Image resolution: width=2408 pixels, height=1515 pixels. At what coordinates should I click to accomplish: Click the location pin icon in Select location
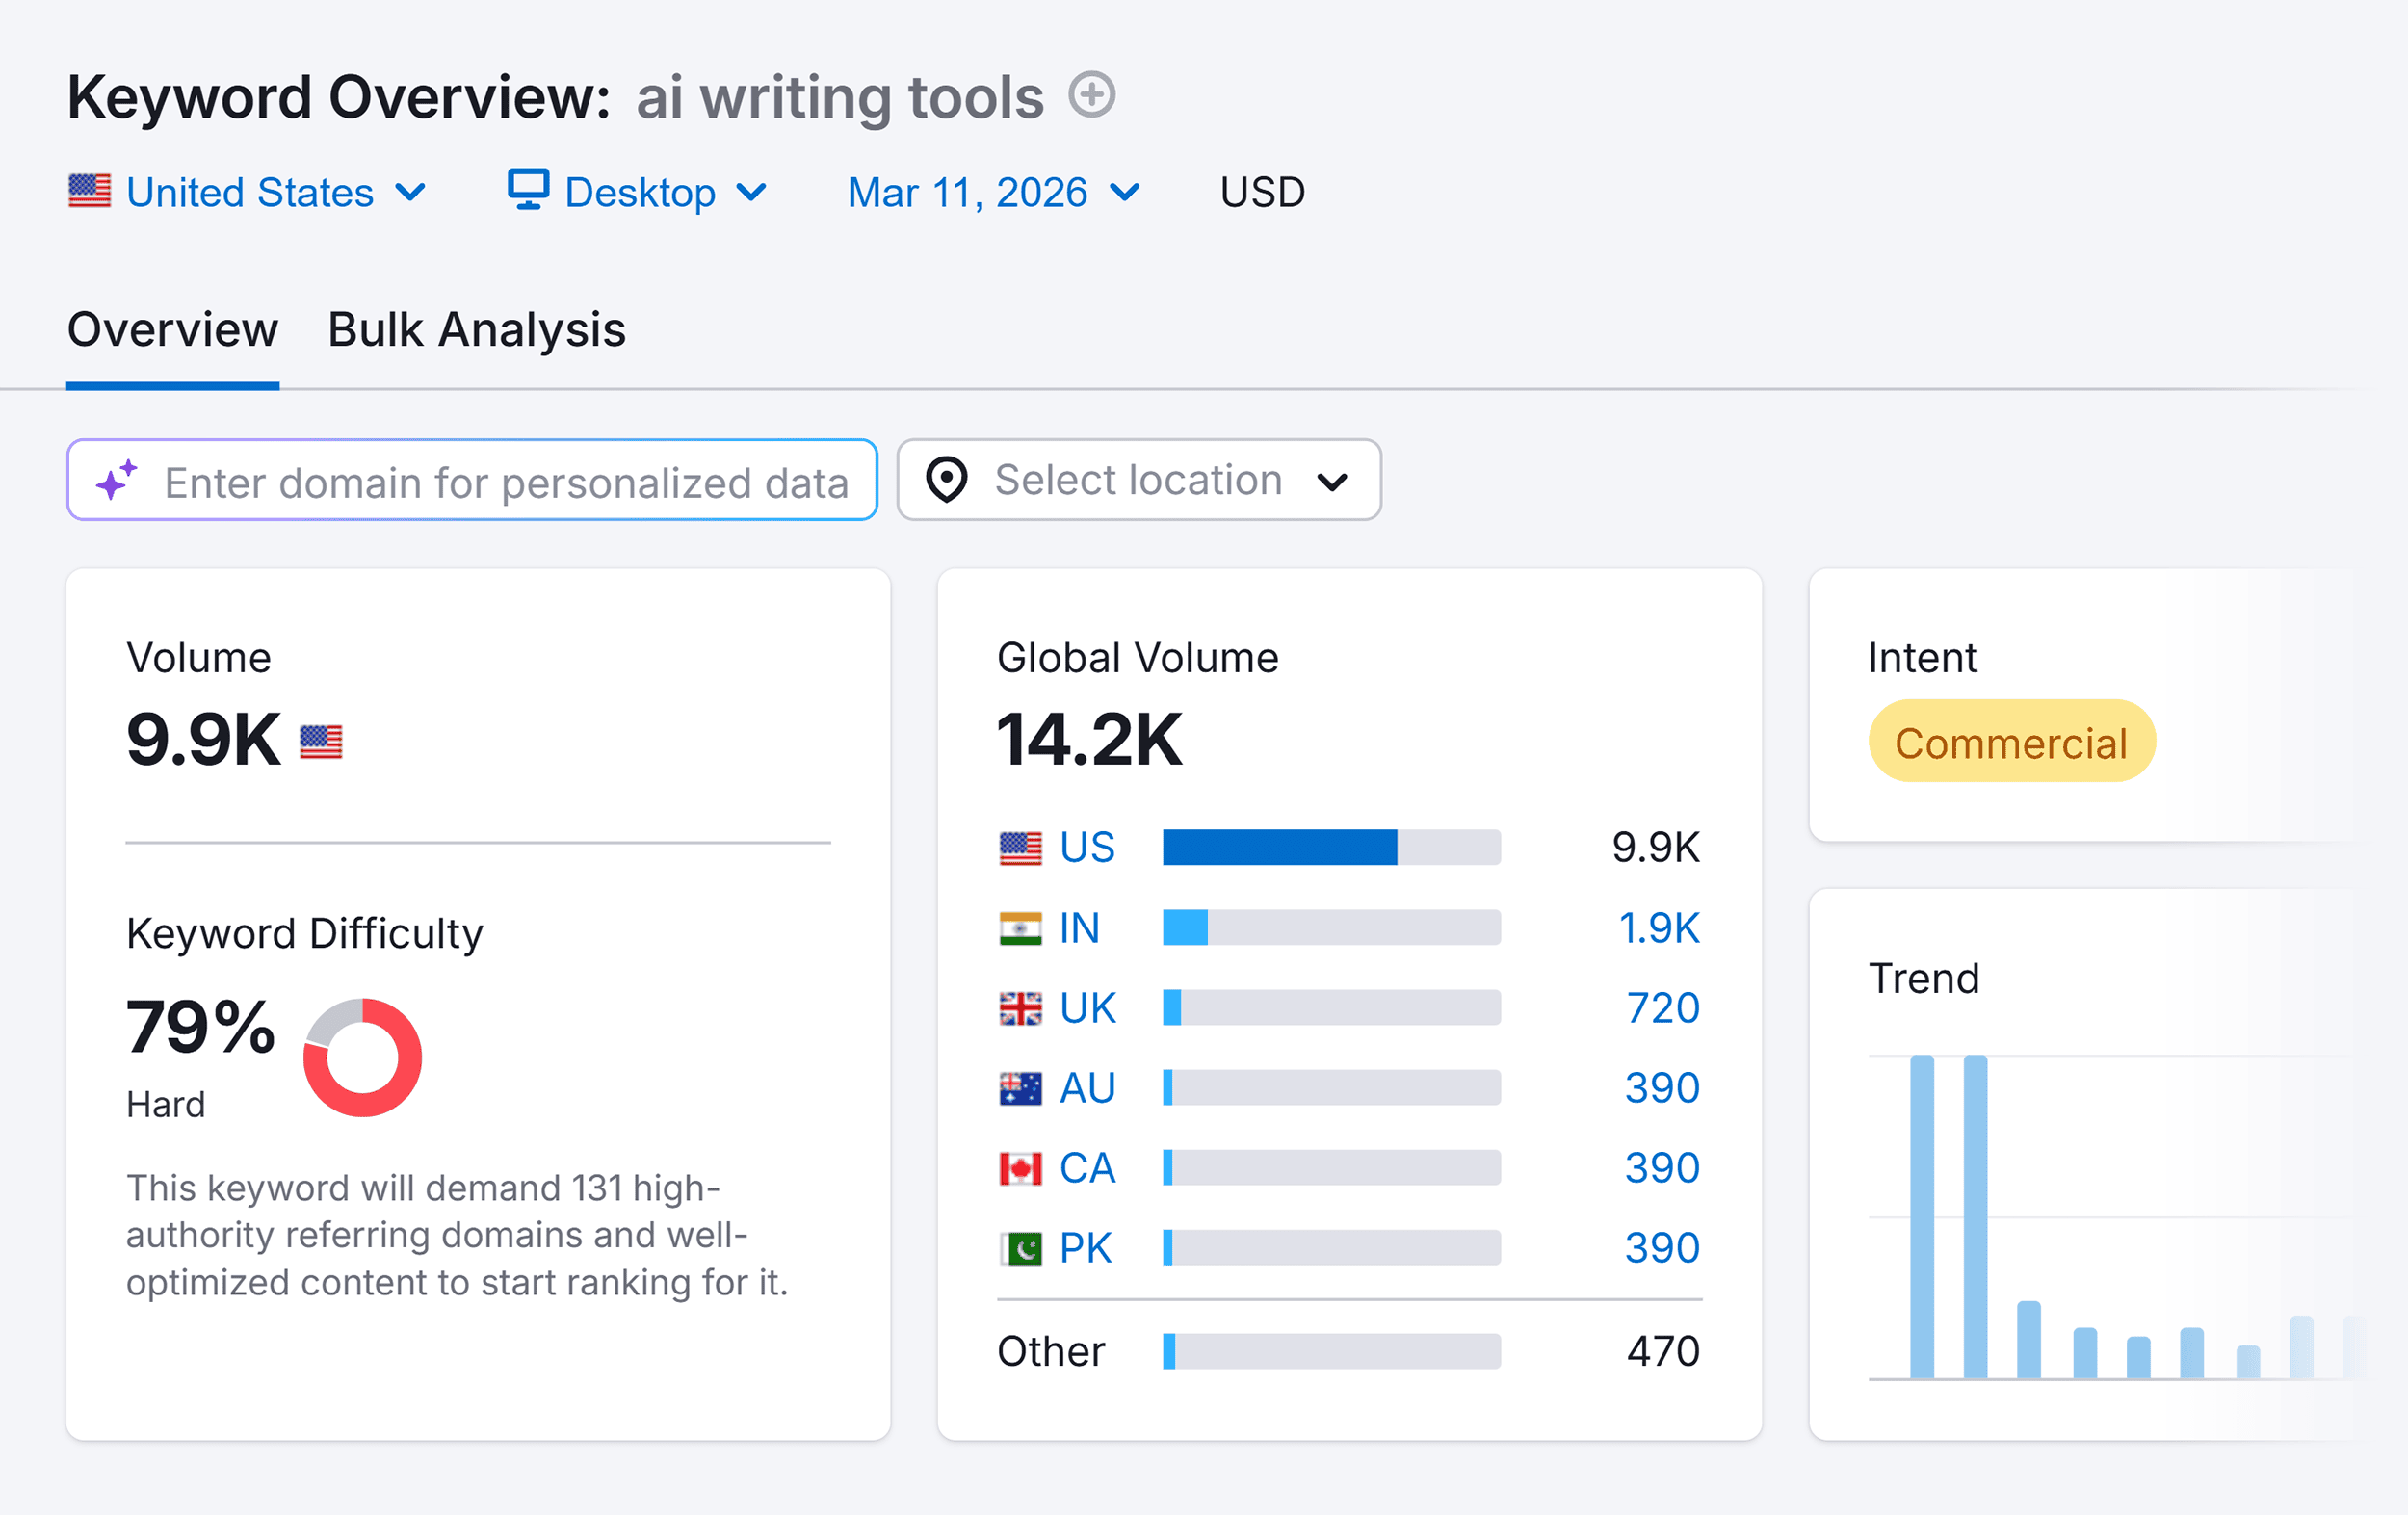947,480
